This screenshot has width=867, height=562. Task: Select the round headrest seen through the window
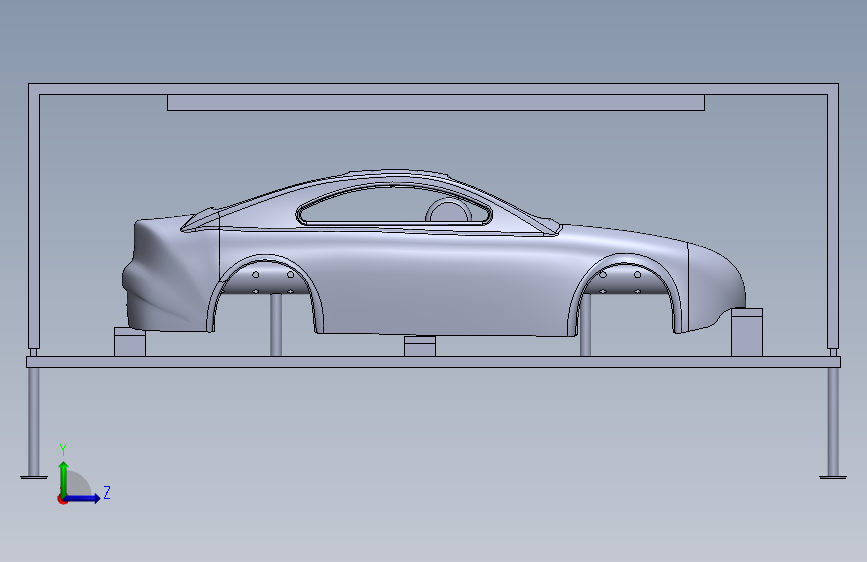pos(448,211)
